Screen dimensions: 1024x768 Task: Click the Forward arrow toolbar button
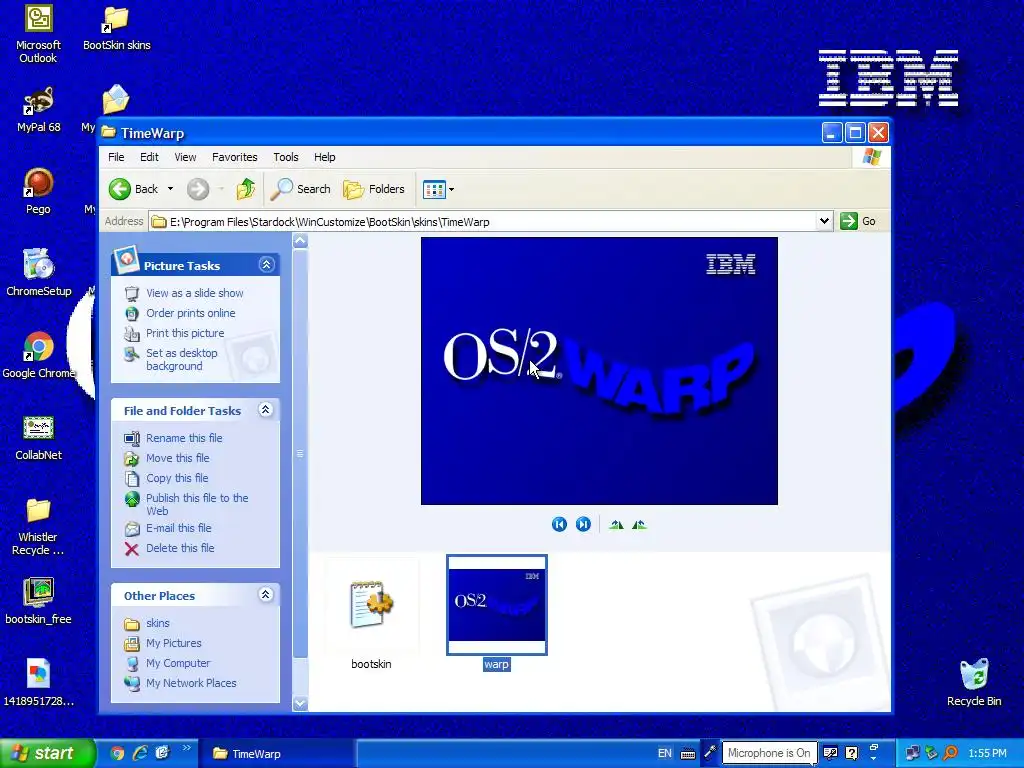pos(198,189)
